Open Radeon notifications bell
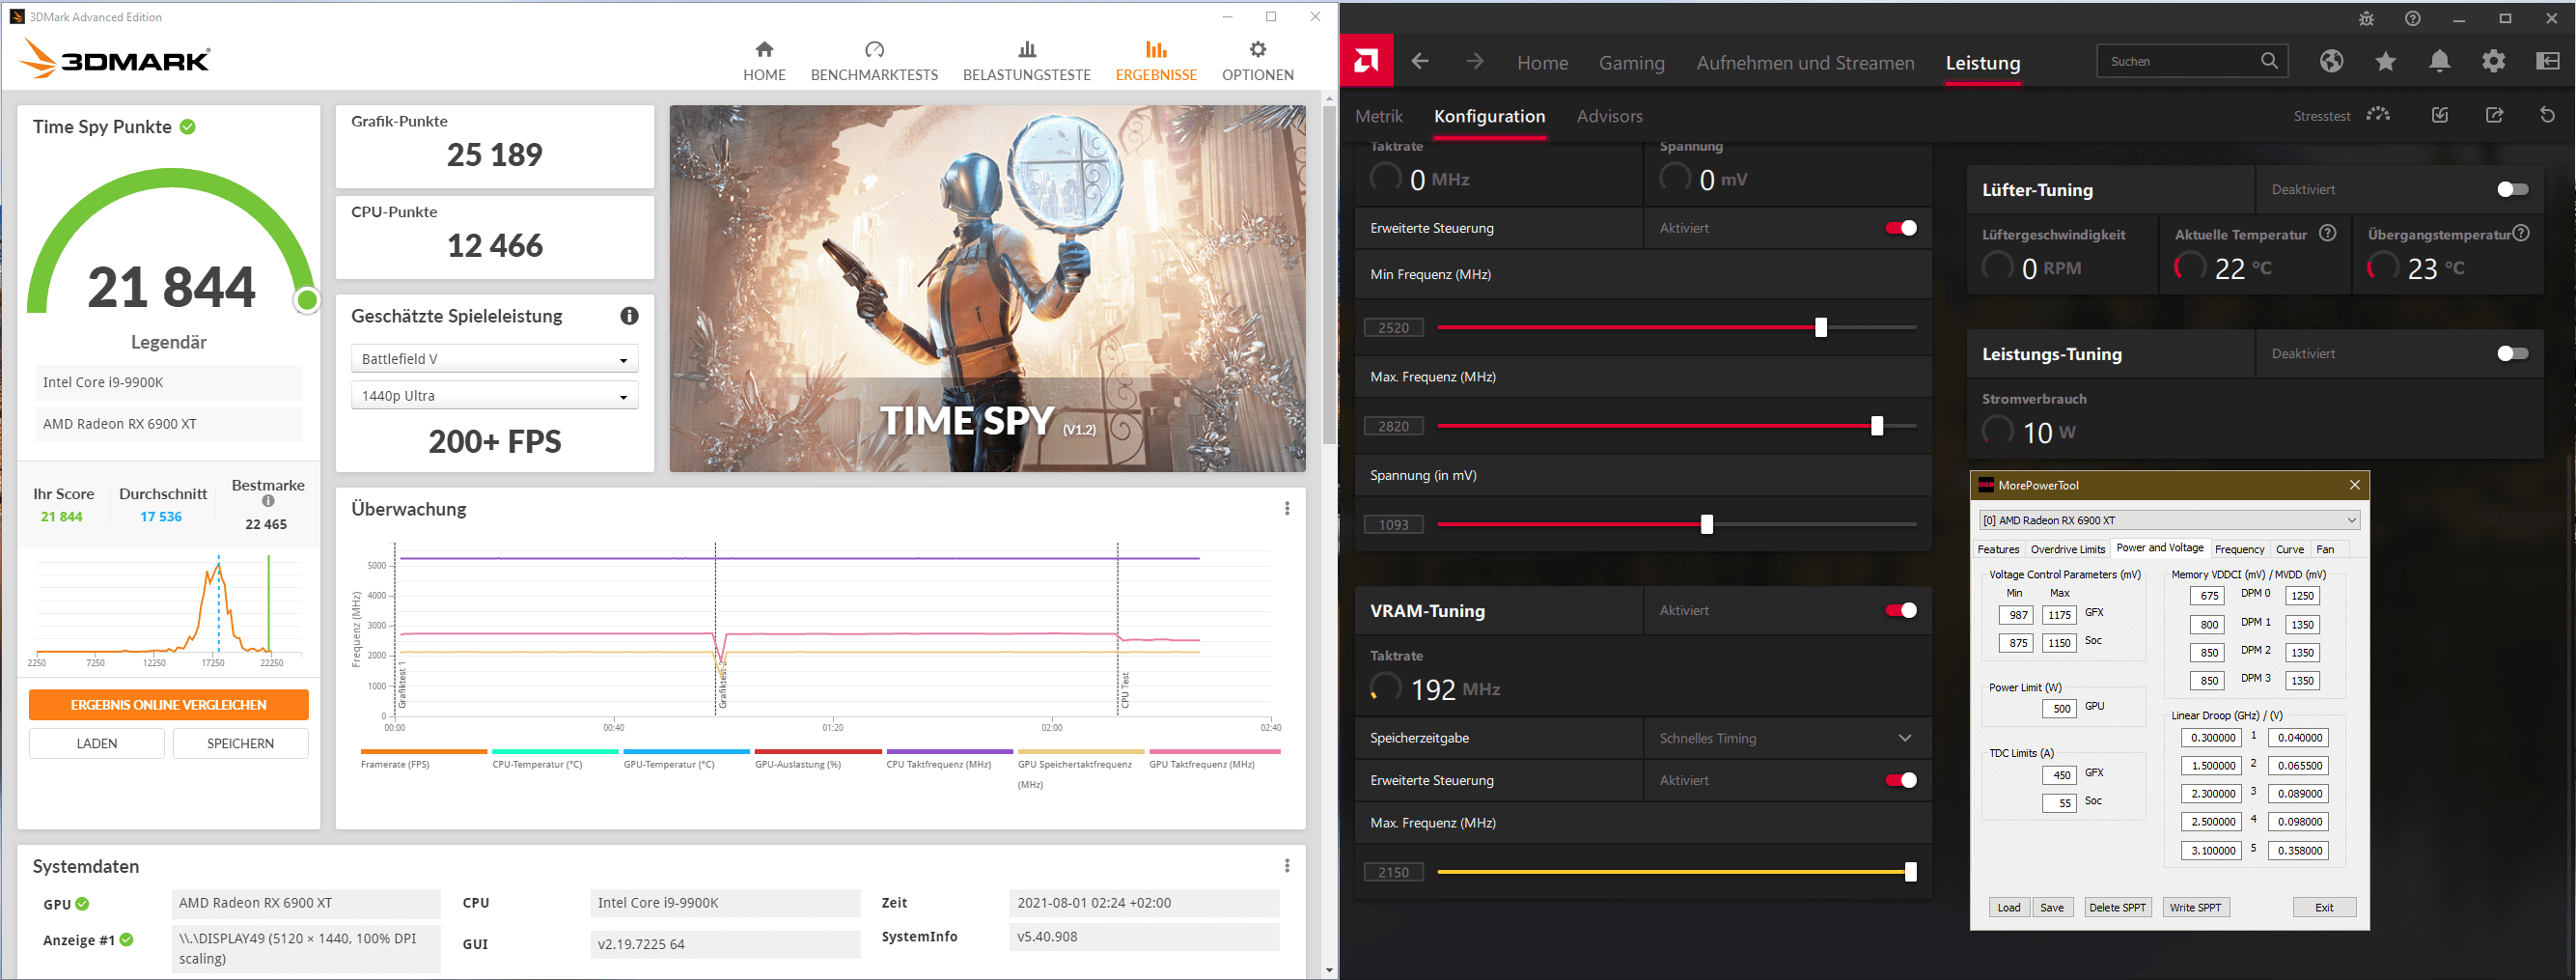This screenshot has height=980, width=2576. [x=2440, y=62]
